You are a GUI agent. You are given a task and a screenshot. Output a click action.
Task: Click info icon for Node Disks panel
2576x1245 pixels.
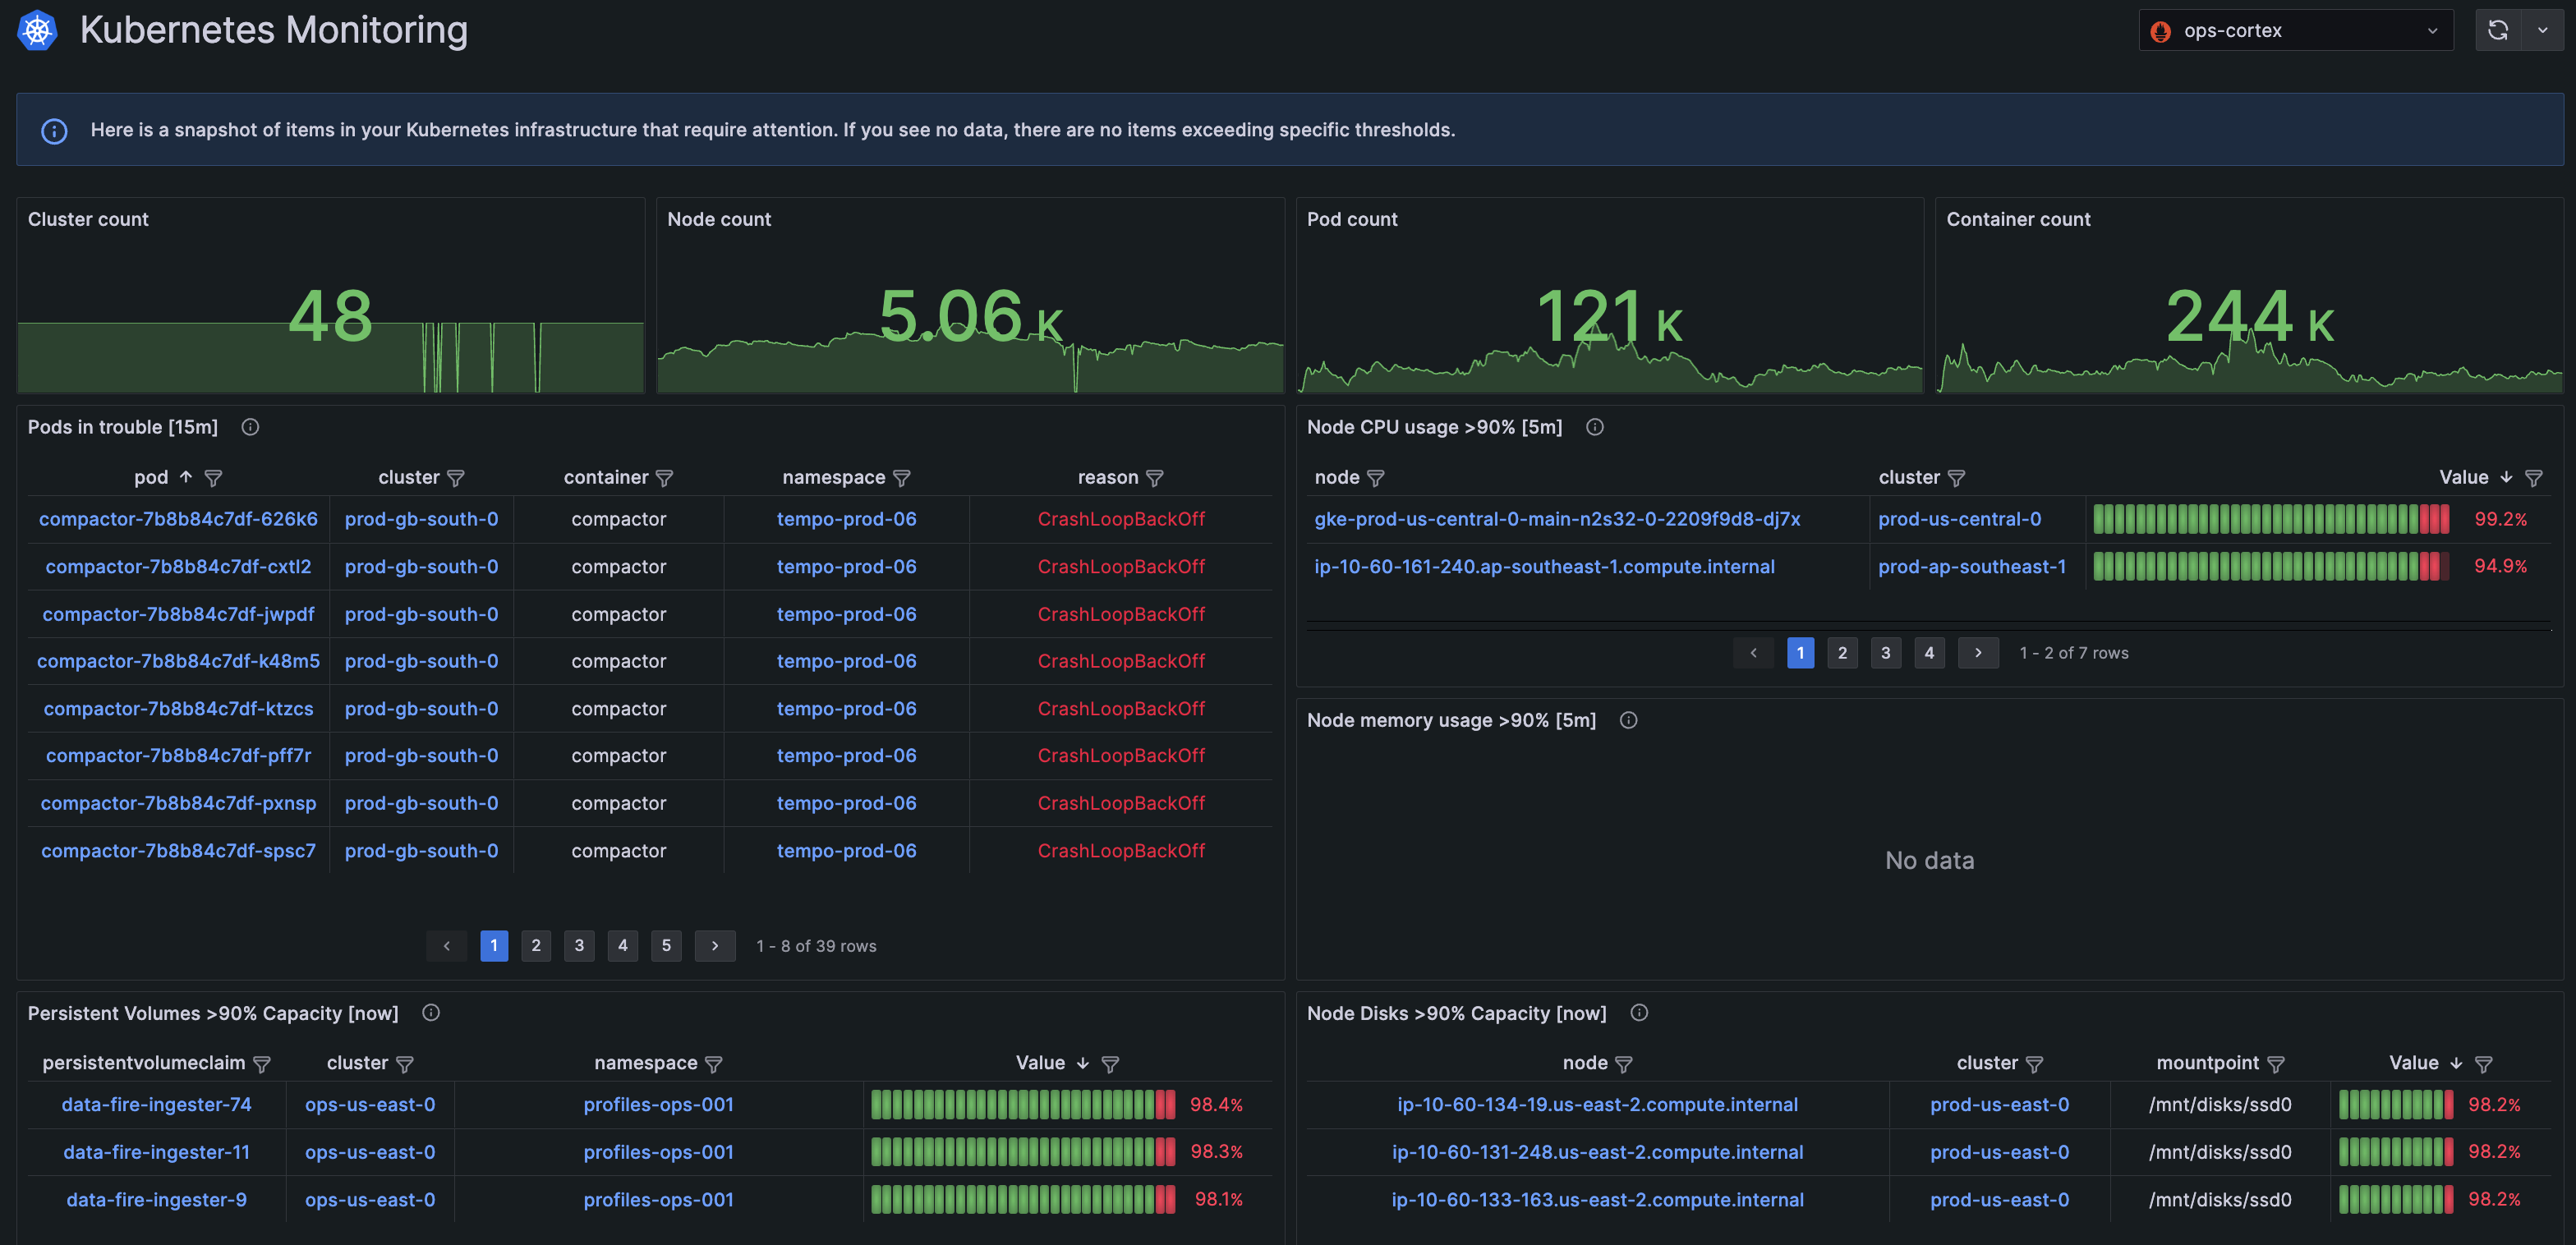click(x=1638, y=1013)
